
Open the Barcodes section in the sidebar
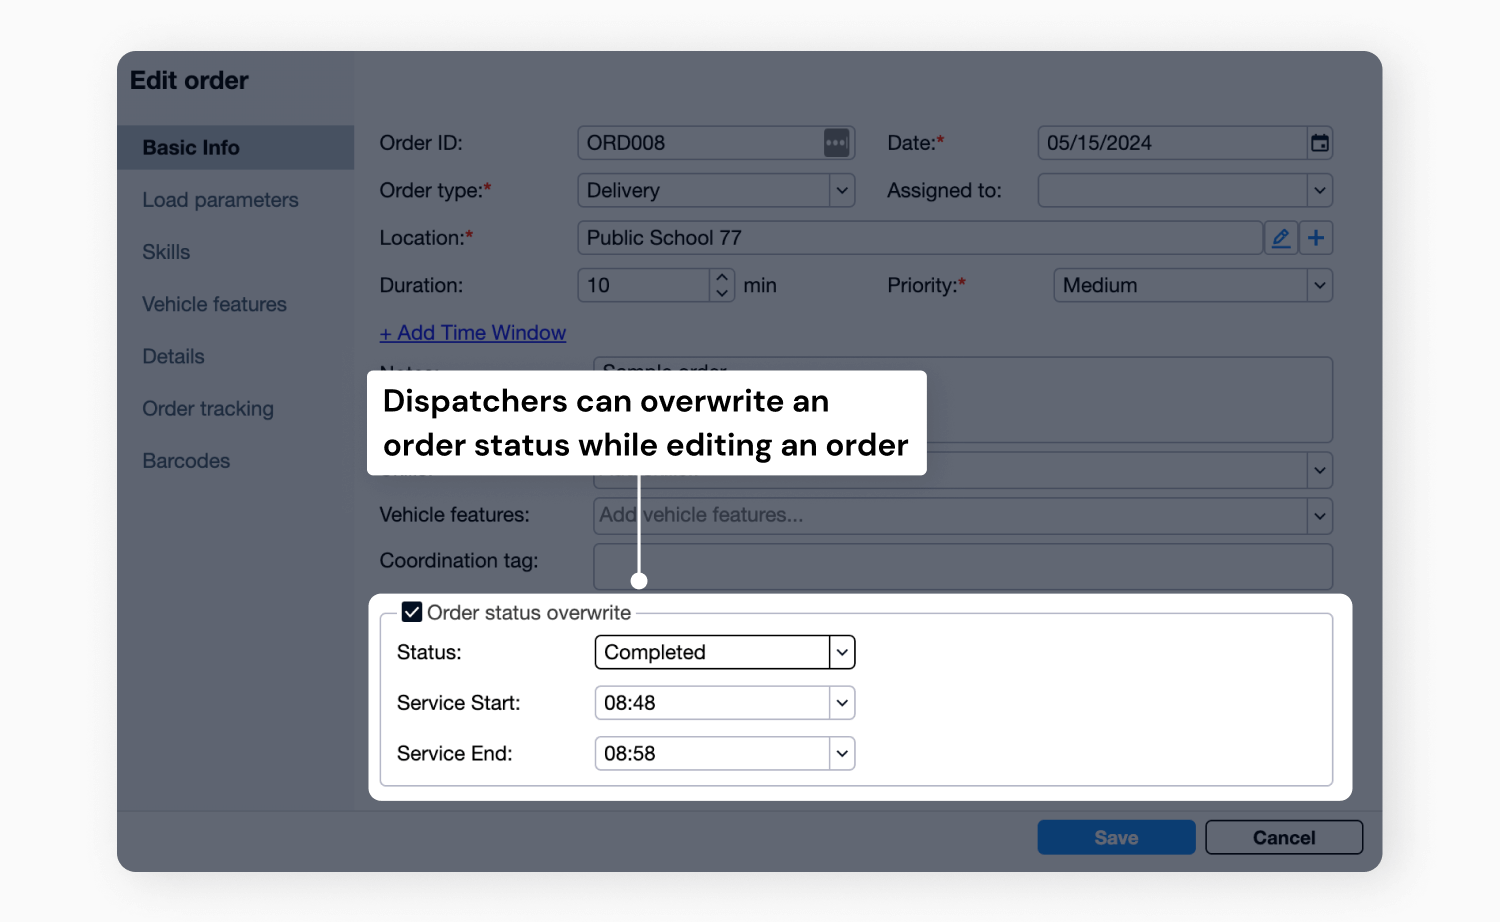point(186,460)
